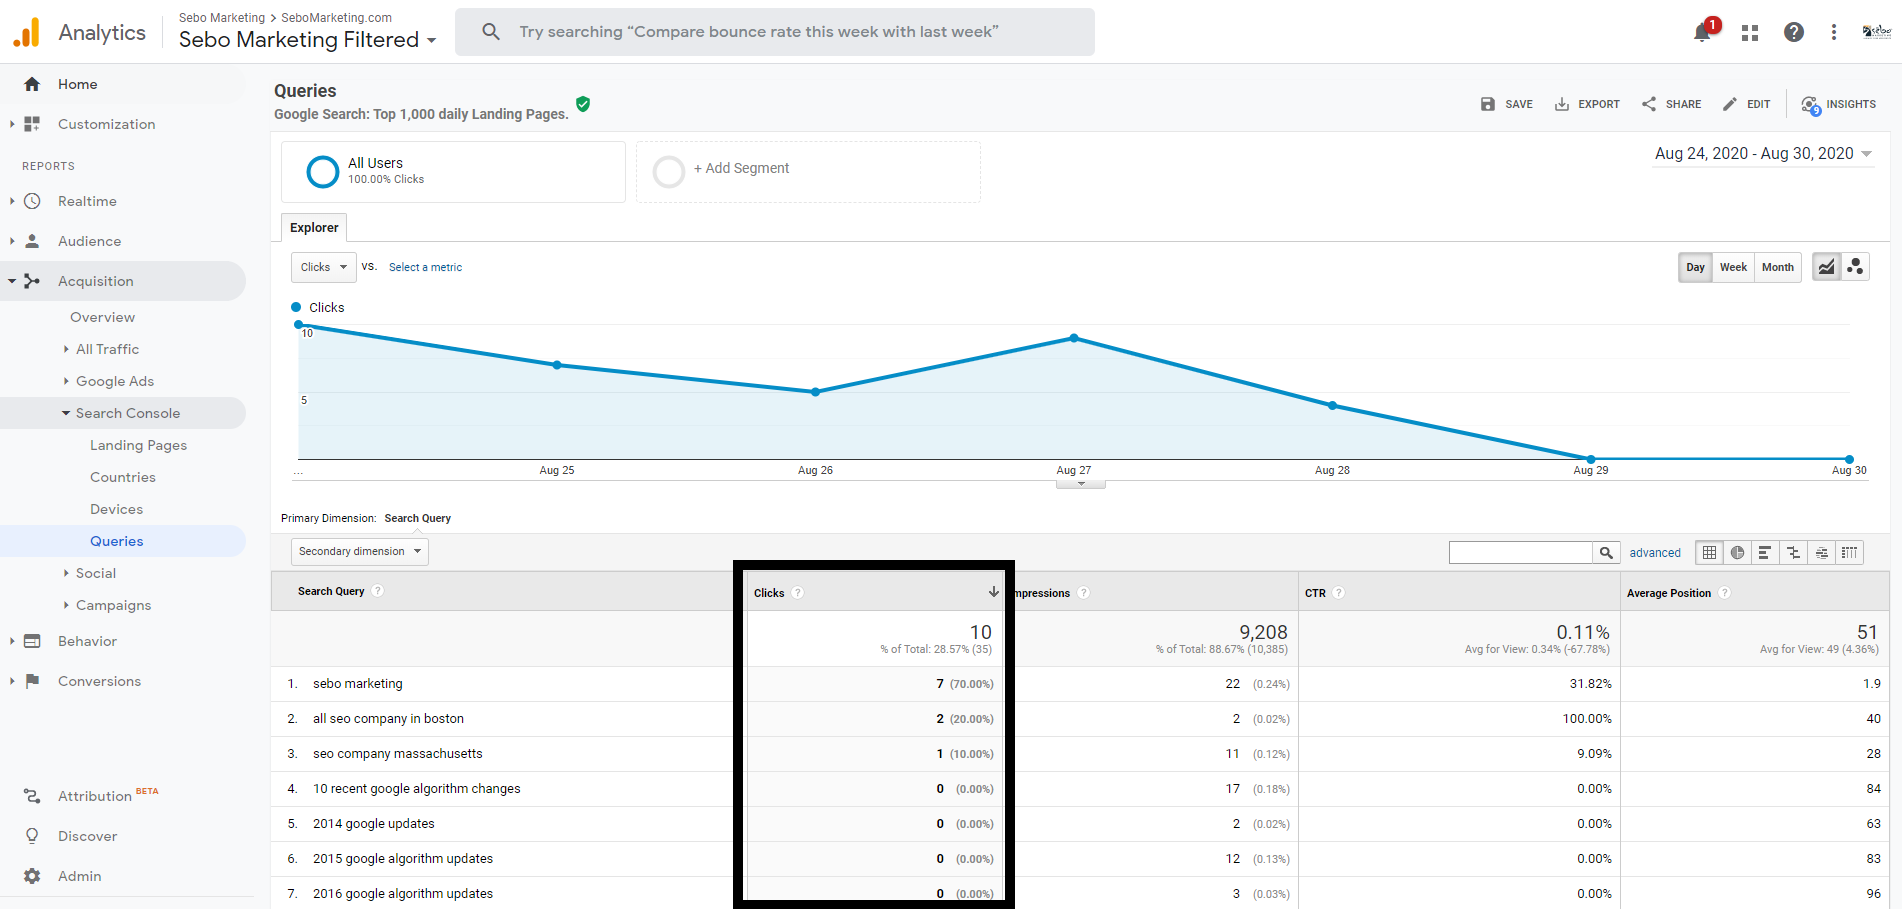Open Countries under Search Console
Image resolution: width=1902 pixels, height=909 pixels.
click(x=123, y=477)
